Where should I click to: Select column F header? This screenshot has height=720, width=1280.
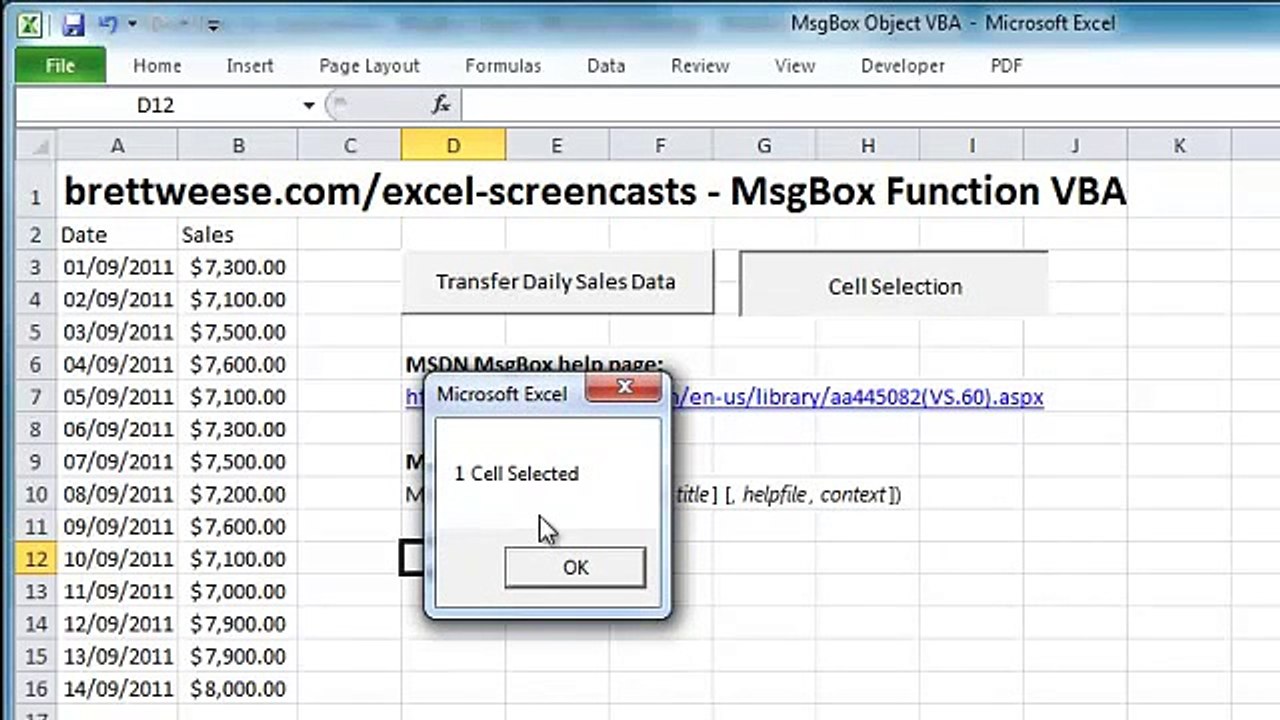[660, 146]
